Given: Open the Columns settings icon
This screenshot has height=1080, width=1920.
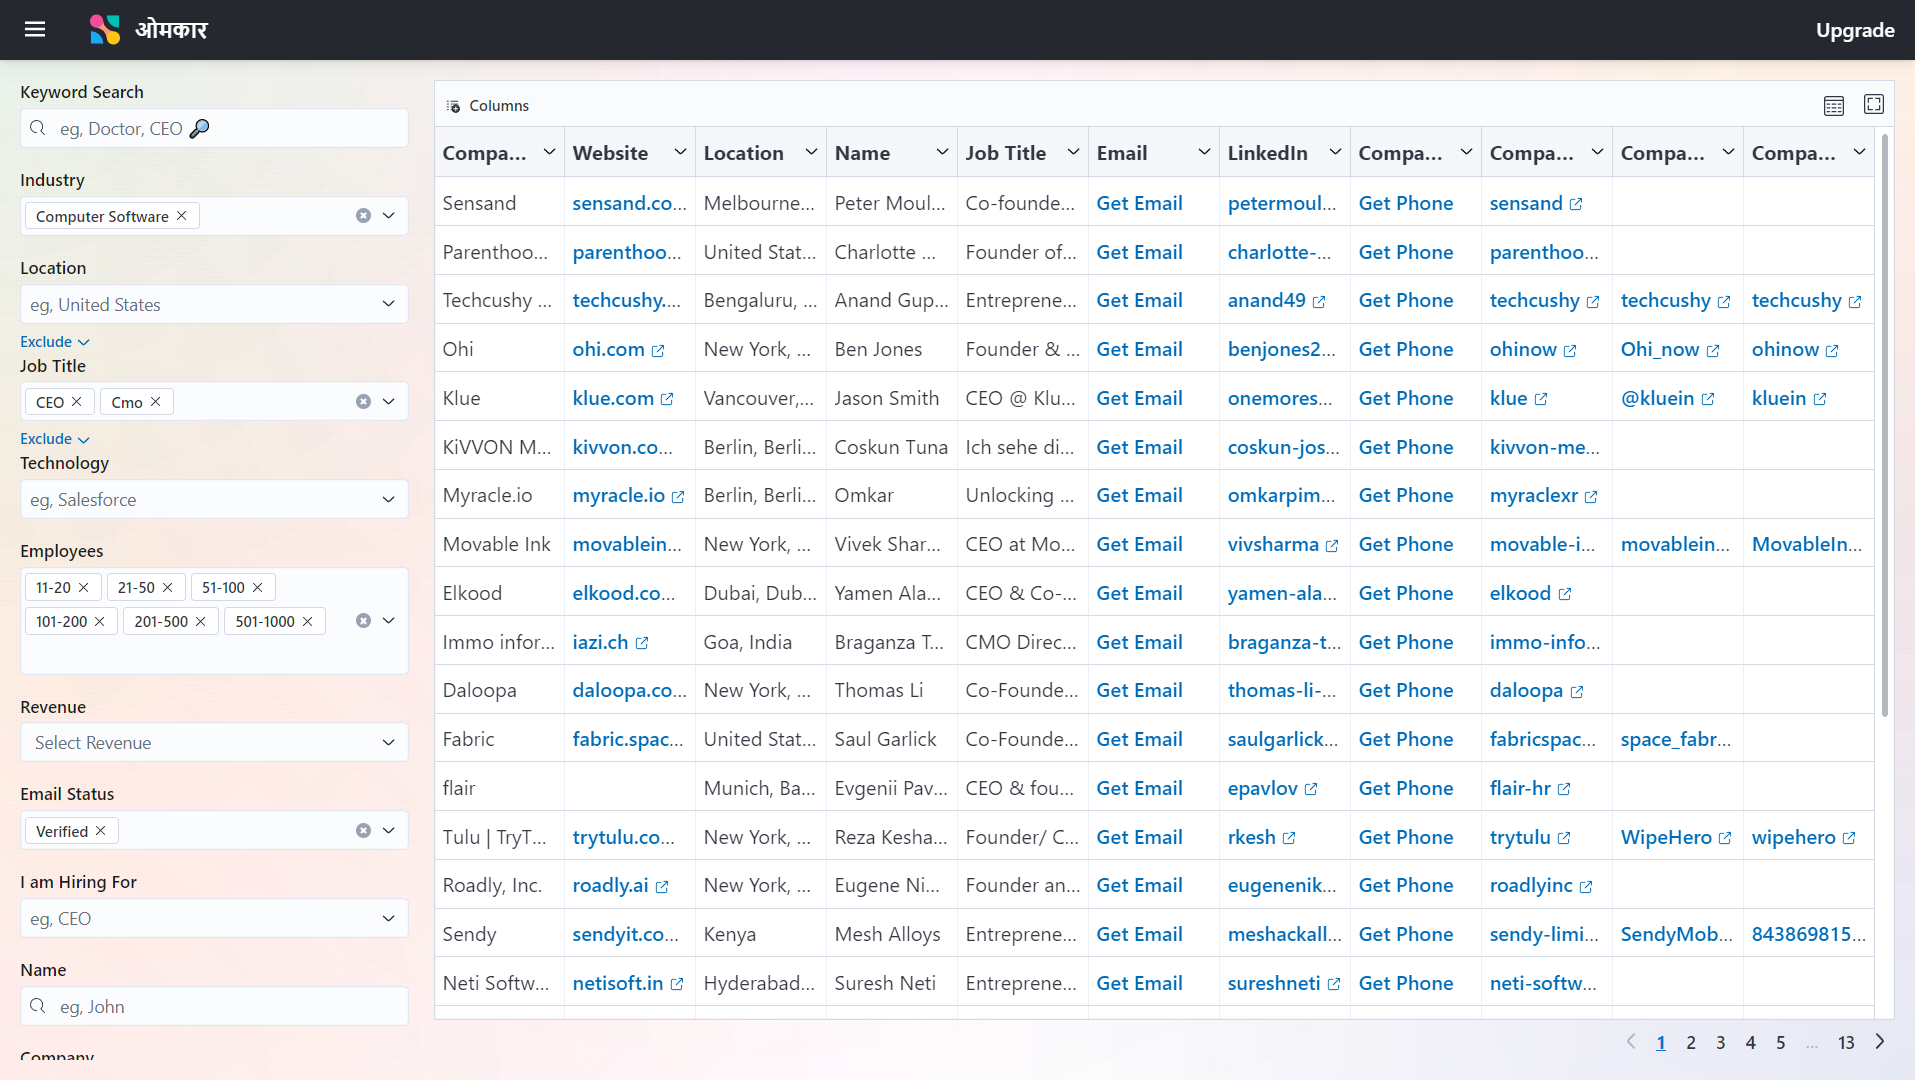Looking at the screenshot, I should 453,106.
